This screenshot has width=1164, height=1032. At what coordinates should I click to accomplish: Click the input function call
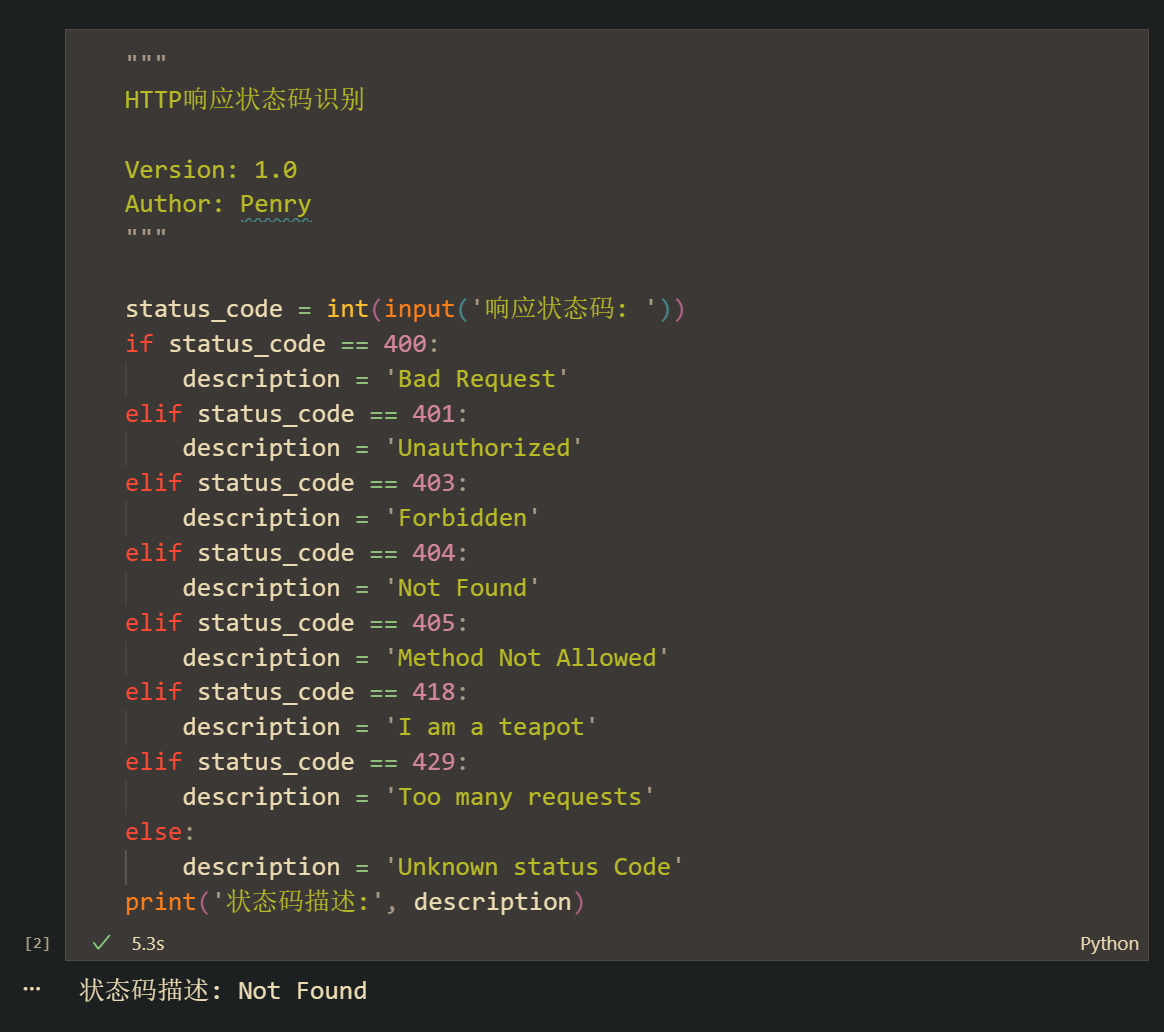coord(420,310)
